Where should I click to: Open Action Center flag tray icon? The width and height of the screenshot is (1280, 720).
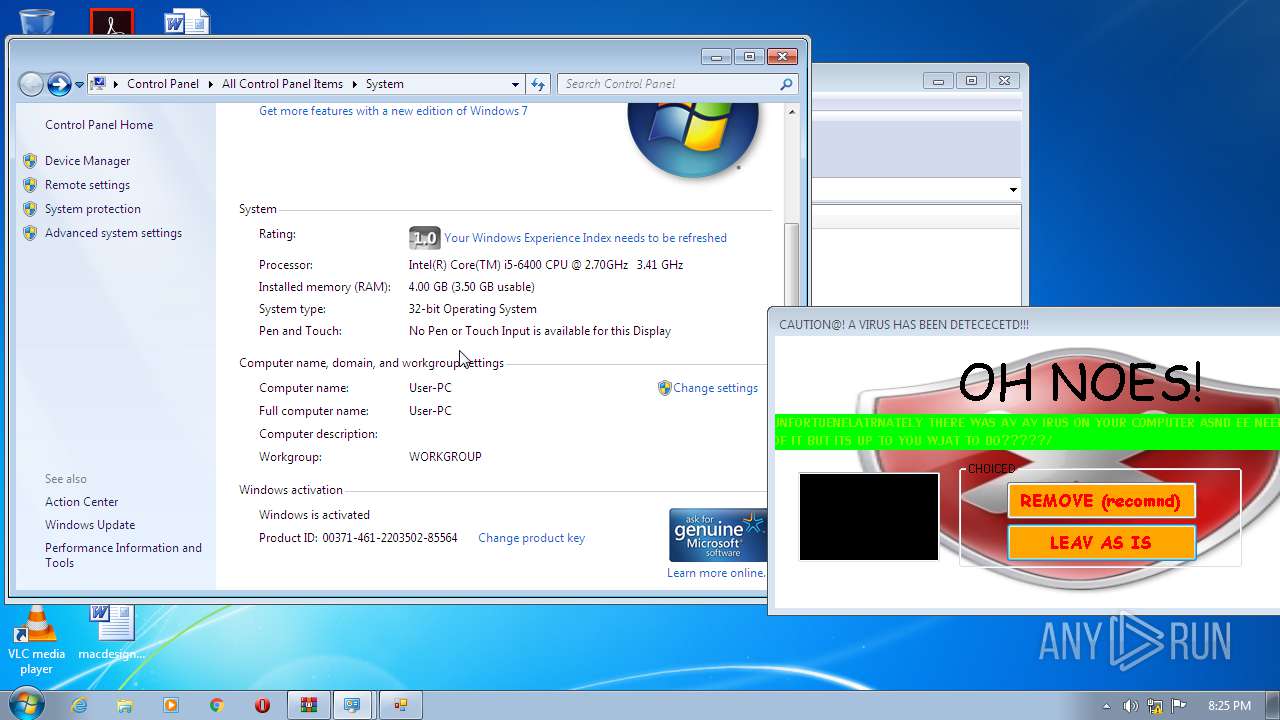tap(1179, 706)
